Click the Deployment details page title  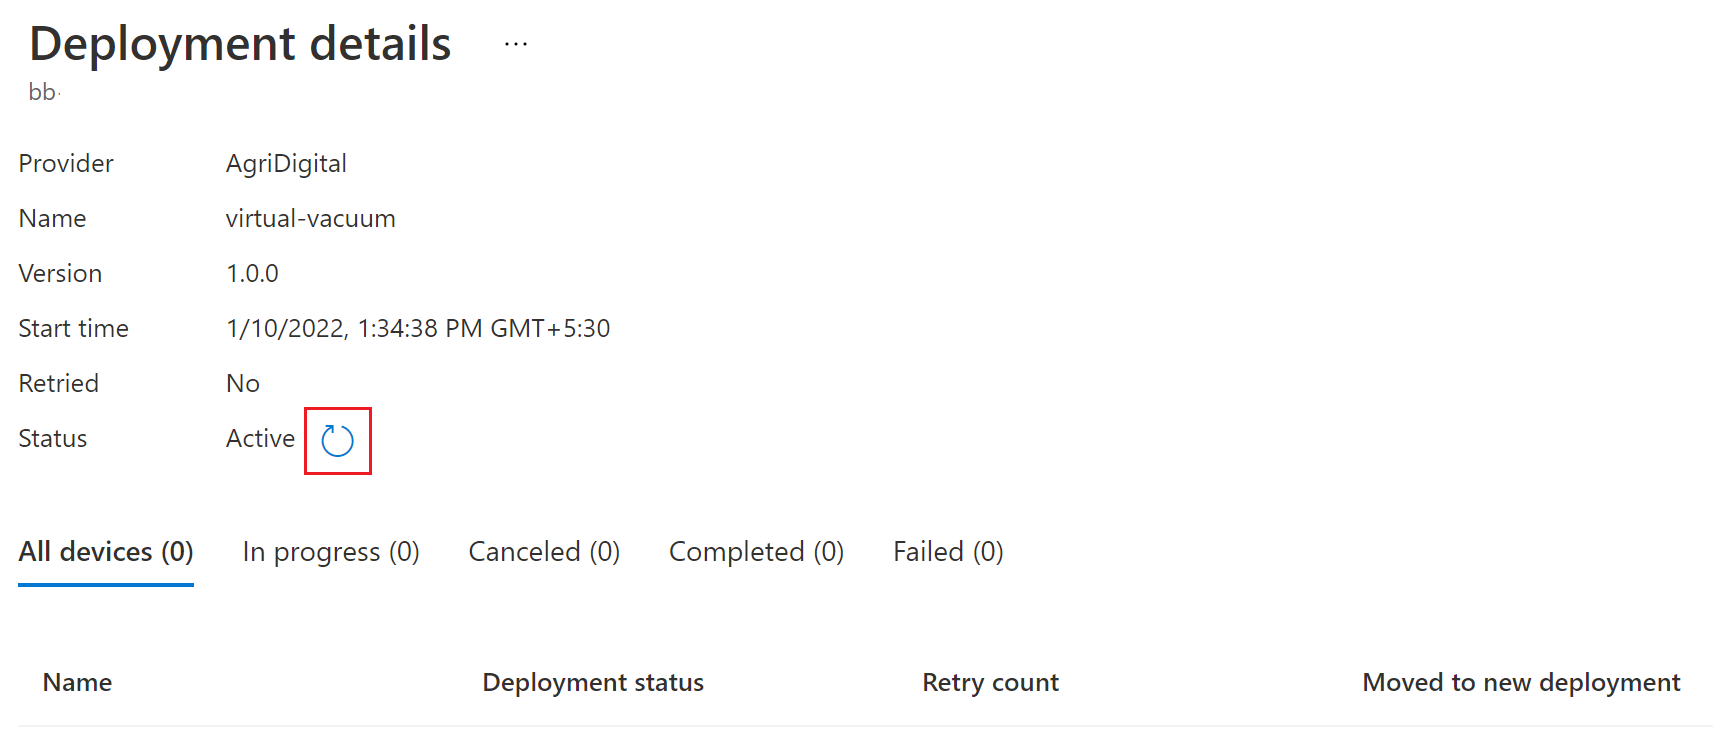[x=240, y=44]
